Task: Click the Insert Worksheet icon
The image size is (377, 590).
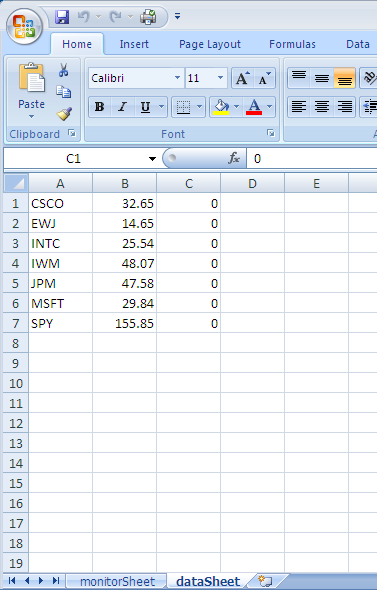Action: (266, 581)
